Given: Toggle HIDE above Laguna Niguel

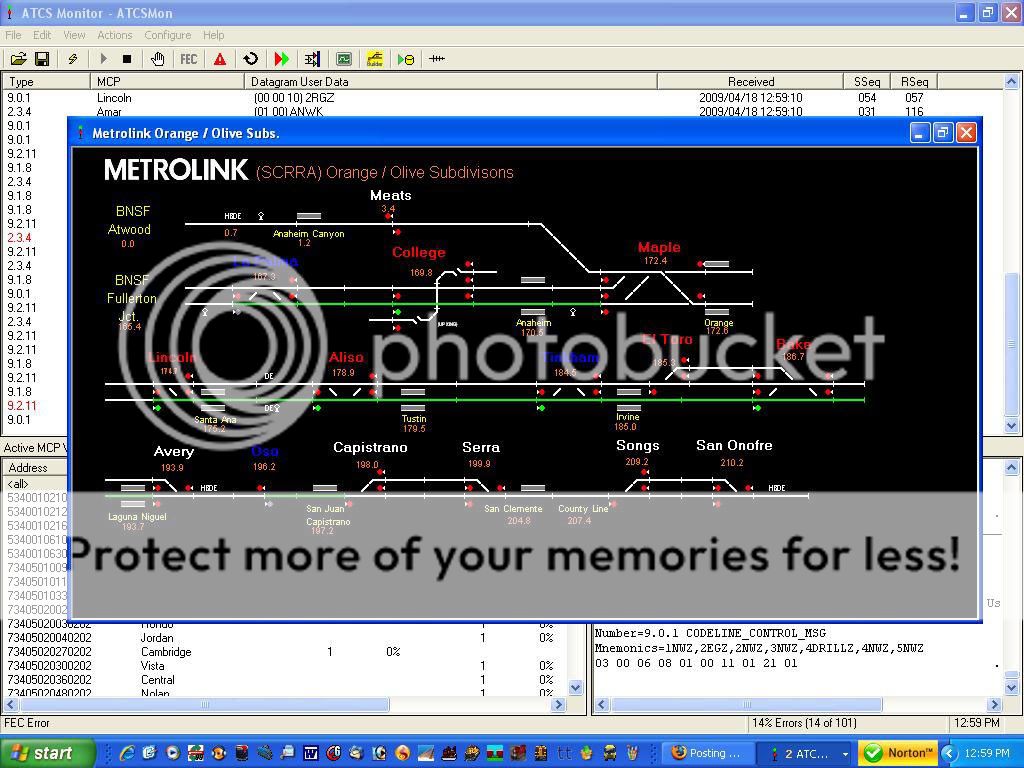Looking at the screenshot, I should tap(209, 487).
